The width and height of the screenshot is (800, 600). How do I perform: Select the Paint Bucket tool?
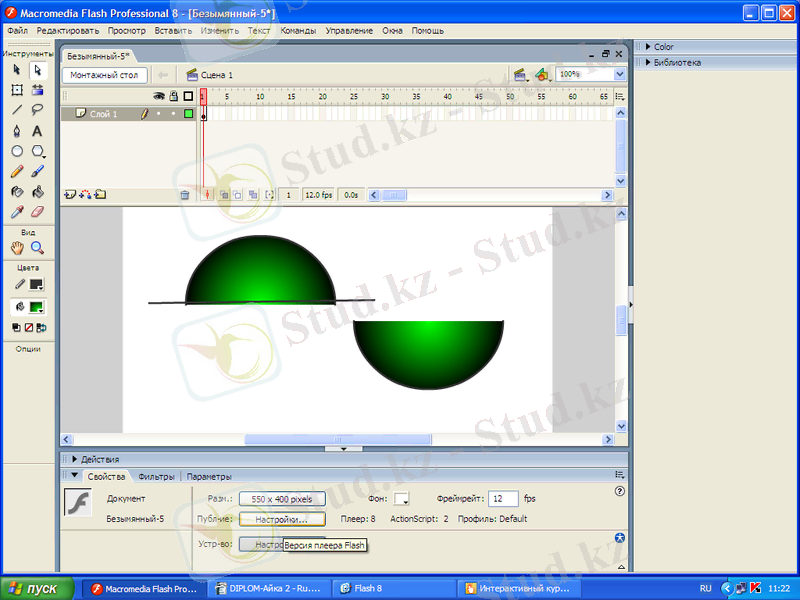tap(38, 192)
